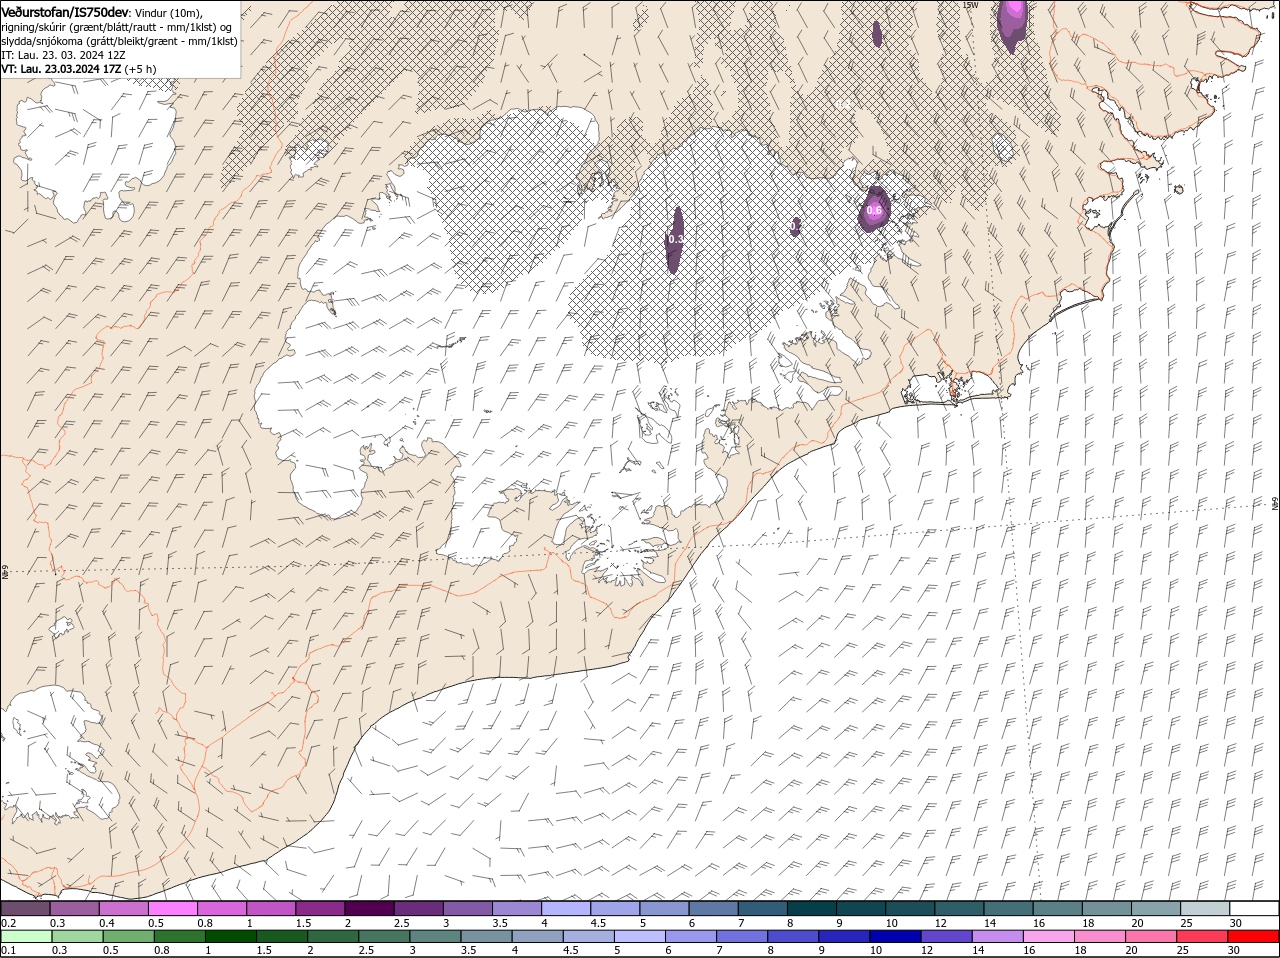Pick the snow legend swatch between 2 and 2.5
Screen dimensions: 1280x958
click(x=369, y=909)
